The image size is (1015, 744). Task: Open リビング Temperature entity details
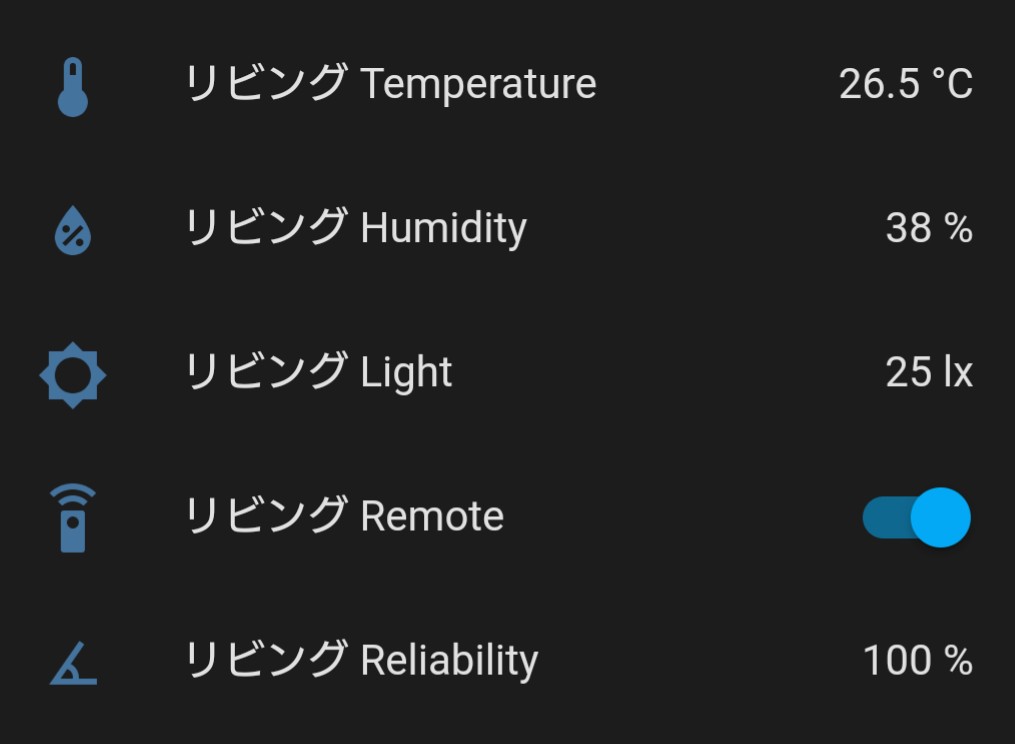[390, 84]
